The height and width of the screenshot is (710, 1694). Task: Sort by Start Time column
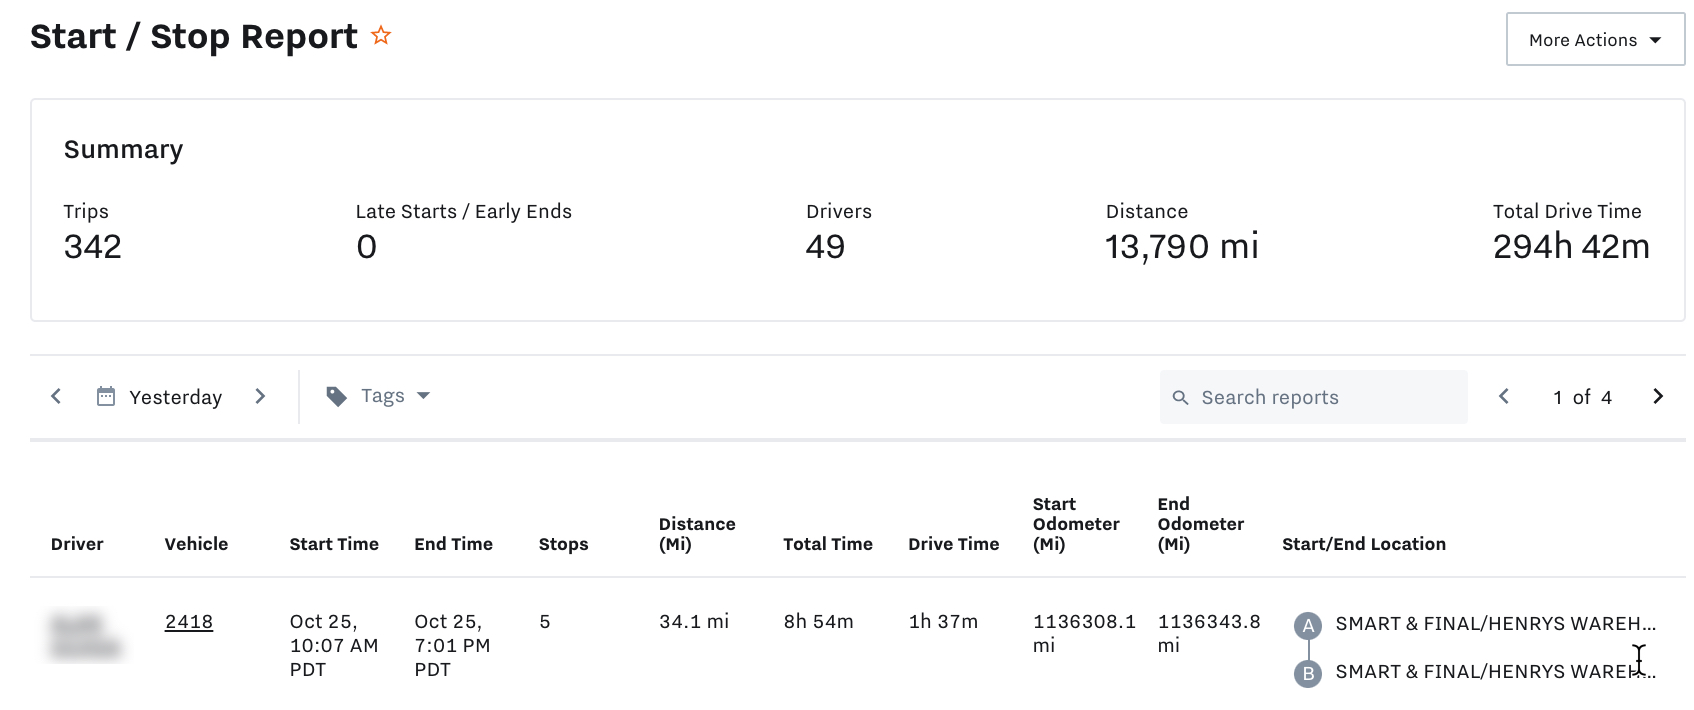[334, 544]
